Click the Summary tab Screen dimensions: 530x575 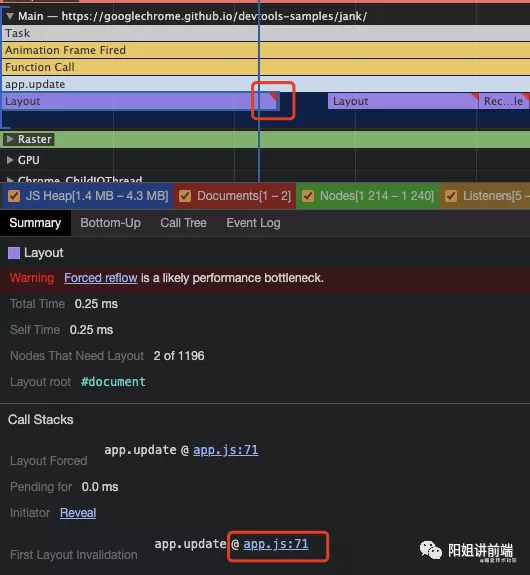click(35, 223)
